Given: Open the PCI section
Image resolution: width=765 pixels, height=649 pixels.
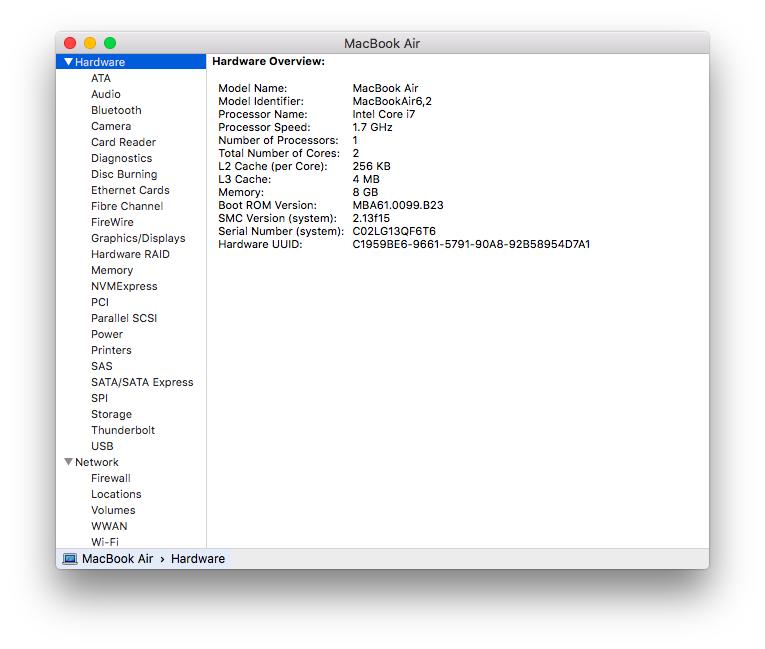Looking at the screenshot, I should pos(100,302).
